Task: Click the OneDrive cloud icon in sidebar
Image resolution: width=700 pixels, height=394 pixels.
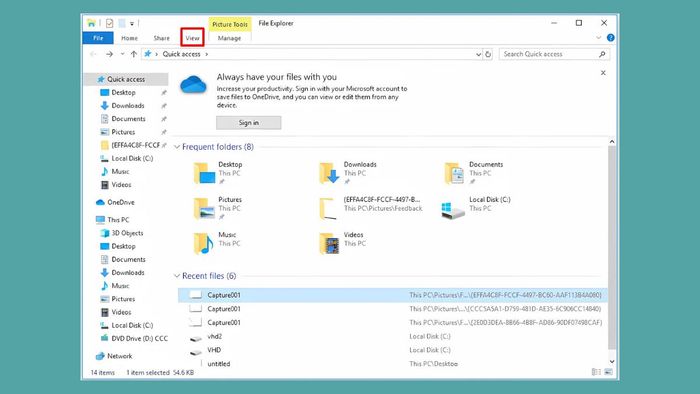Action: click(x=100, y=202)
